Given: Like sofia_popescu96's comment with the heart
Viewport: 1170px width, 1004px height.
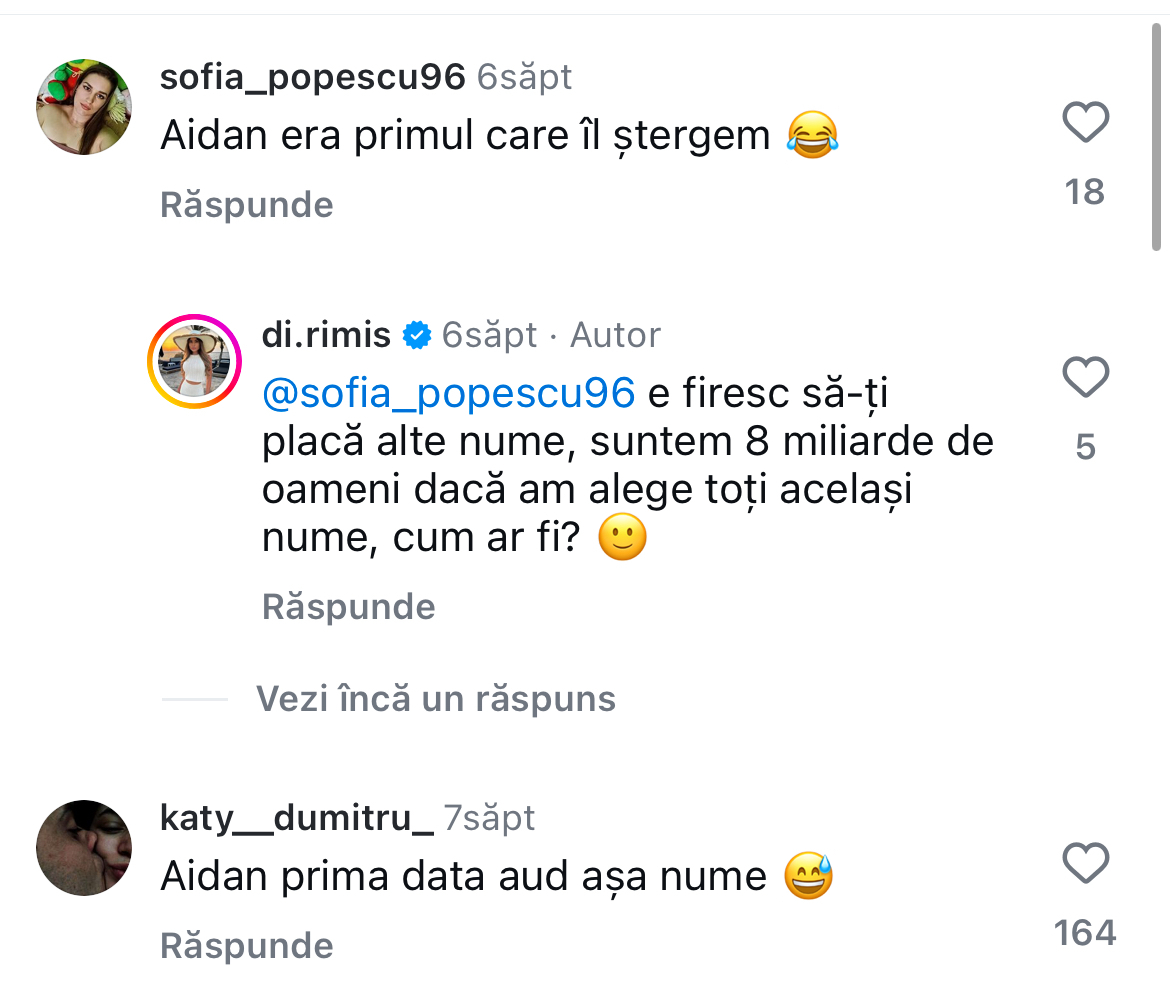Looking at the screenshot, I should [x=1085, y=123].
